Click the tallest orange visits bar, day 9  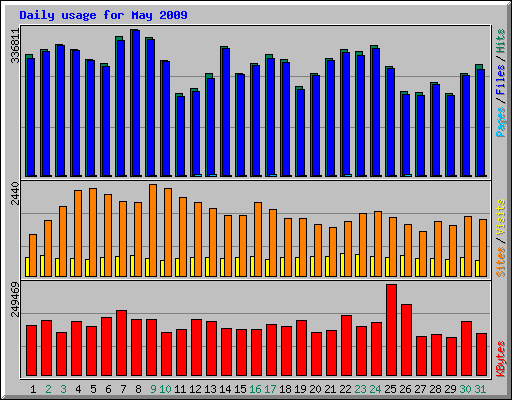coord(153,230)
